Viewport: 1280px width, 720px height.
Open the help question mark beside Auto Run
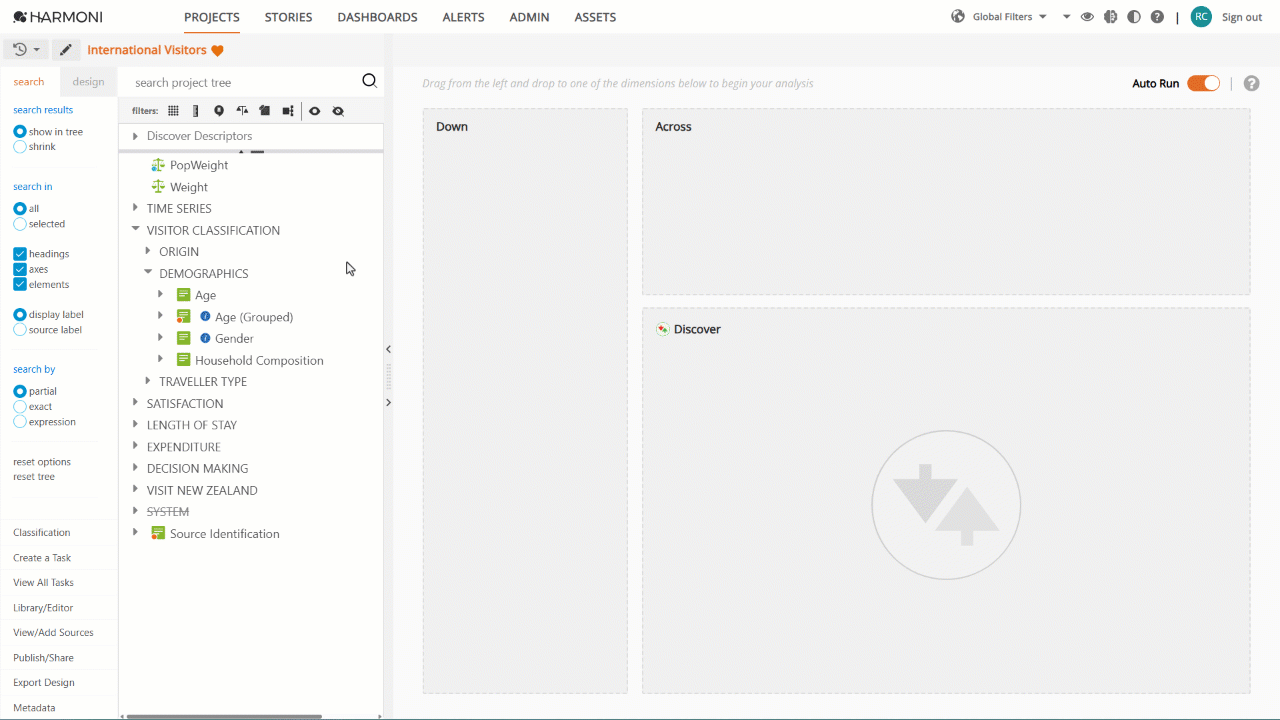click(x=1251, y=83)
